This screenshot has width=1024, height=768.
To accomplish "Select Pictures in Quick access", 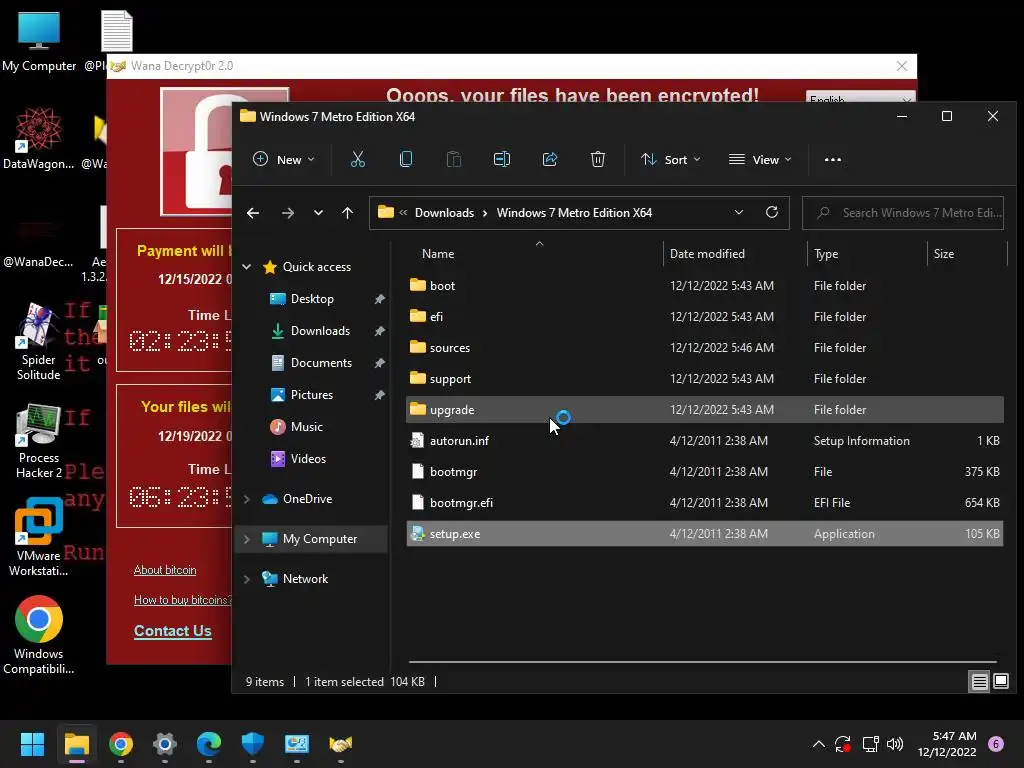I will pyautogui.click(x=312, y=394).
